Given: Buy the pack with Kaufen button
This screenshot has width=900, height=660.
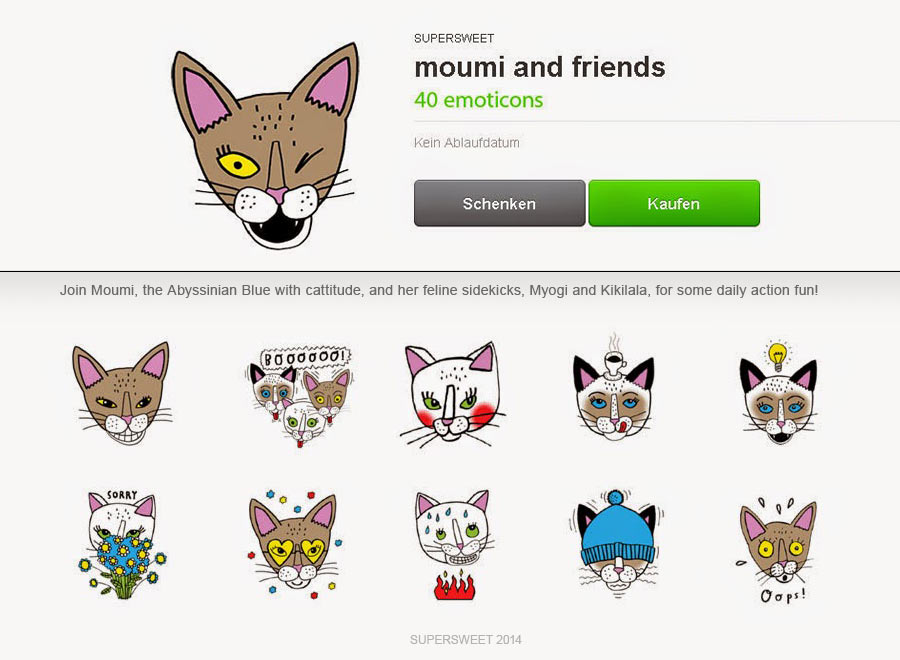Looking at the screenshot, I should pyautogui.click(x=674, y=203).
